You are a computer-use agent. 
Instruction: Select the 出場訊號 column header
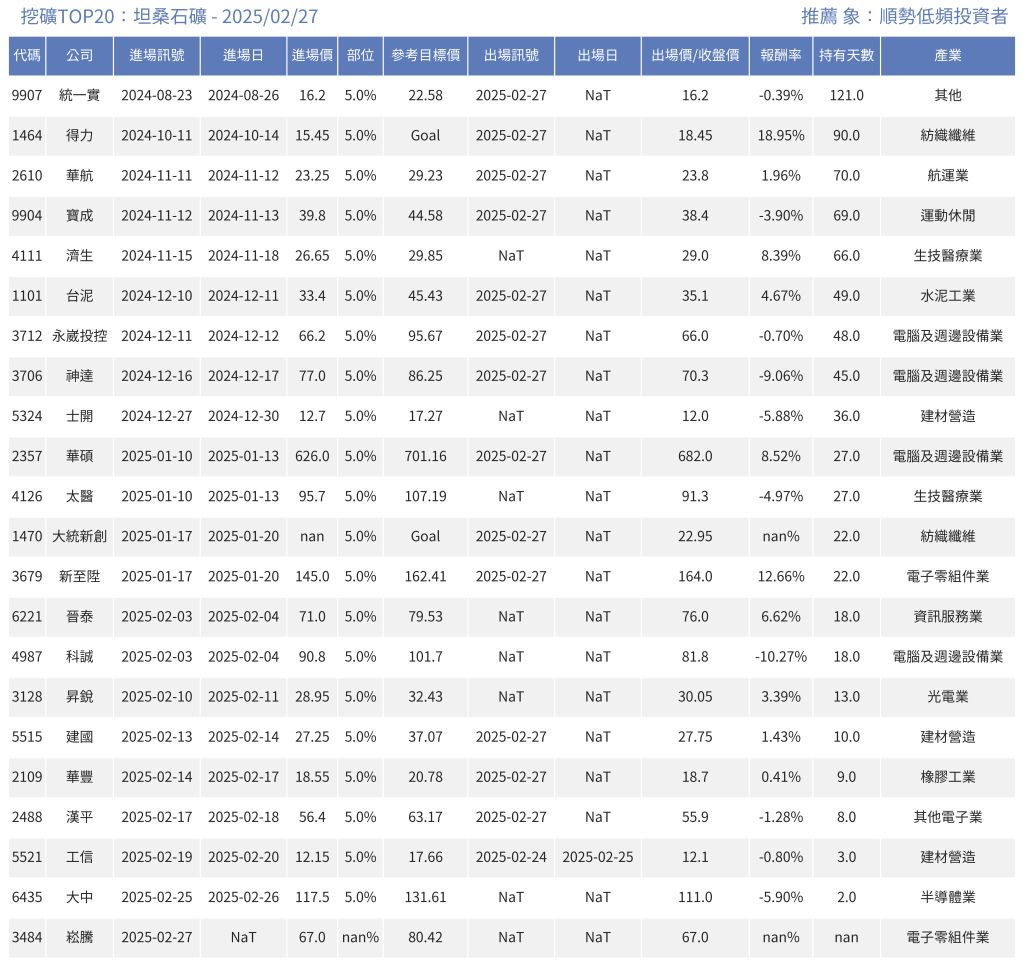511,55
